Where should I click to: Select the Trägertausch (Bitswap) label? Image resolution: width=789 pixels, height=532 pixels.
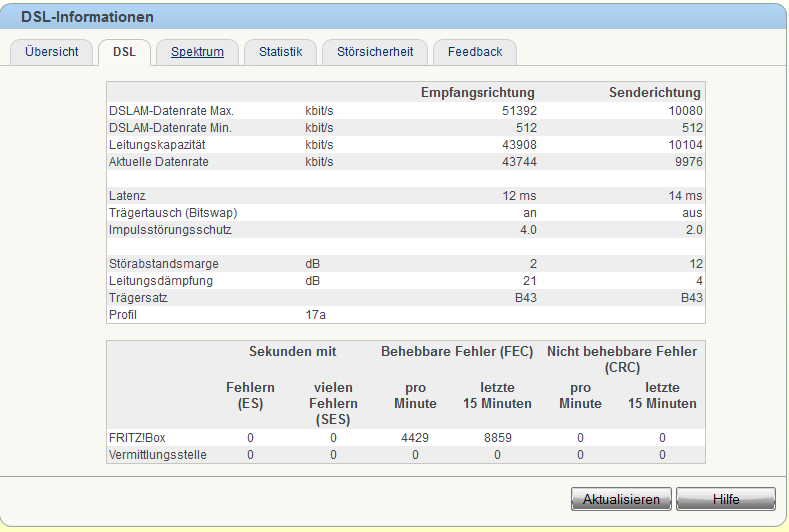click(x=173, y=213)
